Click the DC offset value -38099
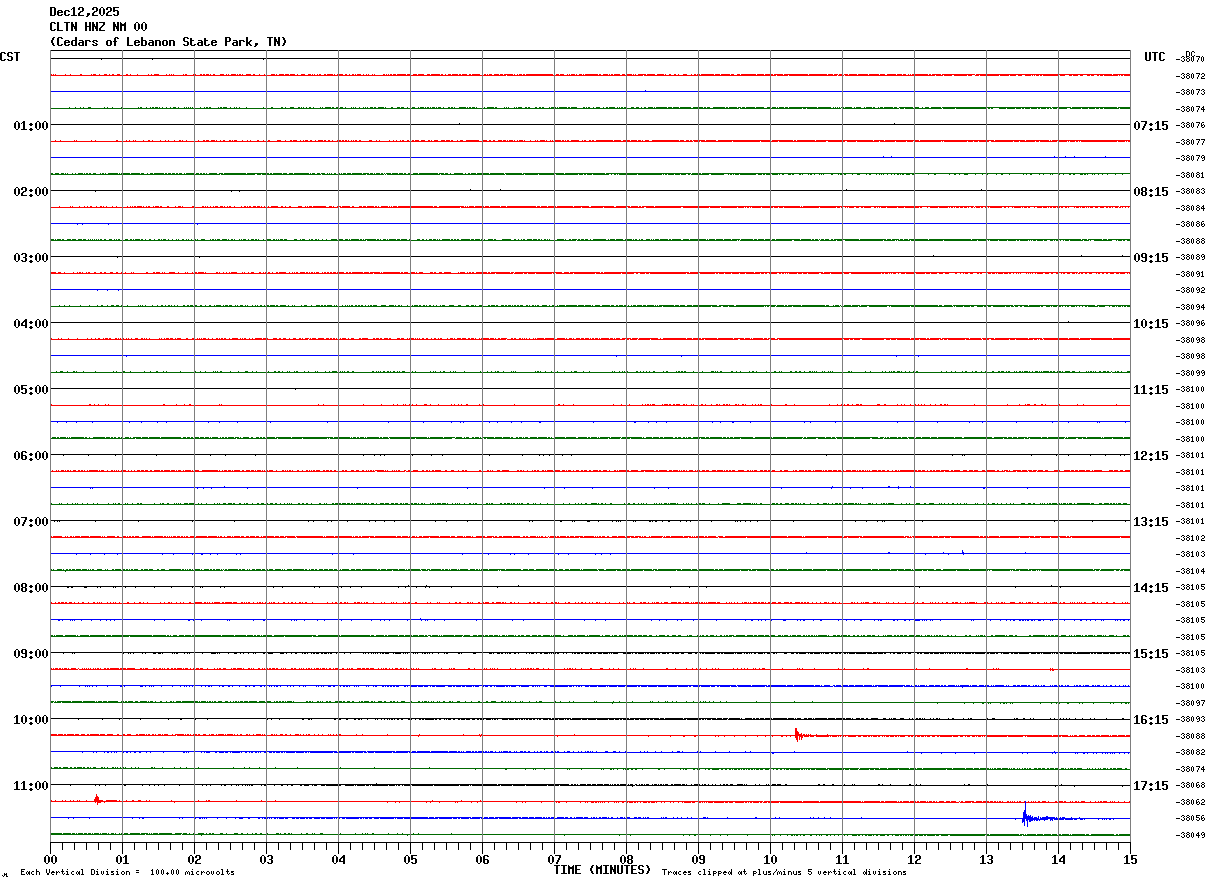Screen dimensions: 1210x886 pyautogui.click(x=1191, y=373)
